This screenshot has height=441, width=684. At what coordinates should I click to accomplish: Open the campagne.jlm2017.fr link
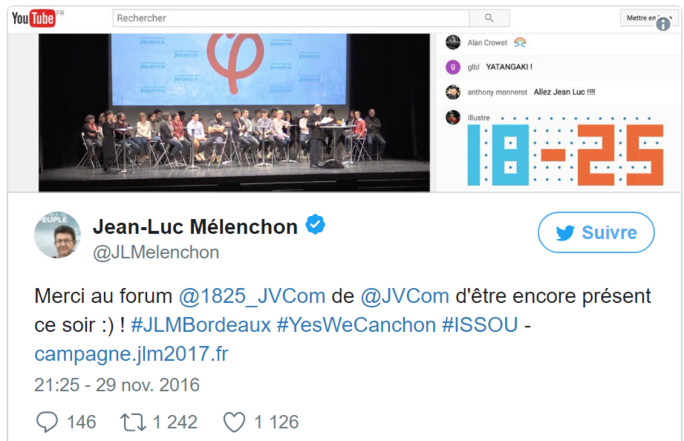tap(131, 354)
